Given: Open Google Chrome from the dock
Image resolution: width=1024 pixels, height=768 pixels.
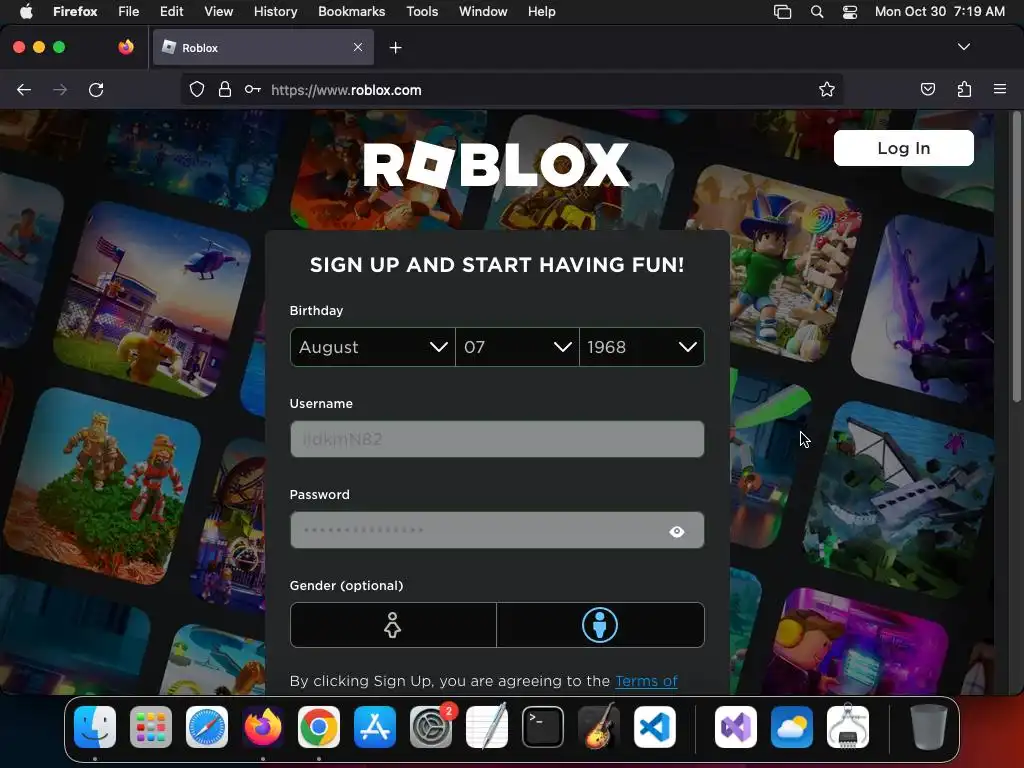Looking at the screenshot, I should (x=319, y=727).
